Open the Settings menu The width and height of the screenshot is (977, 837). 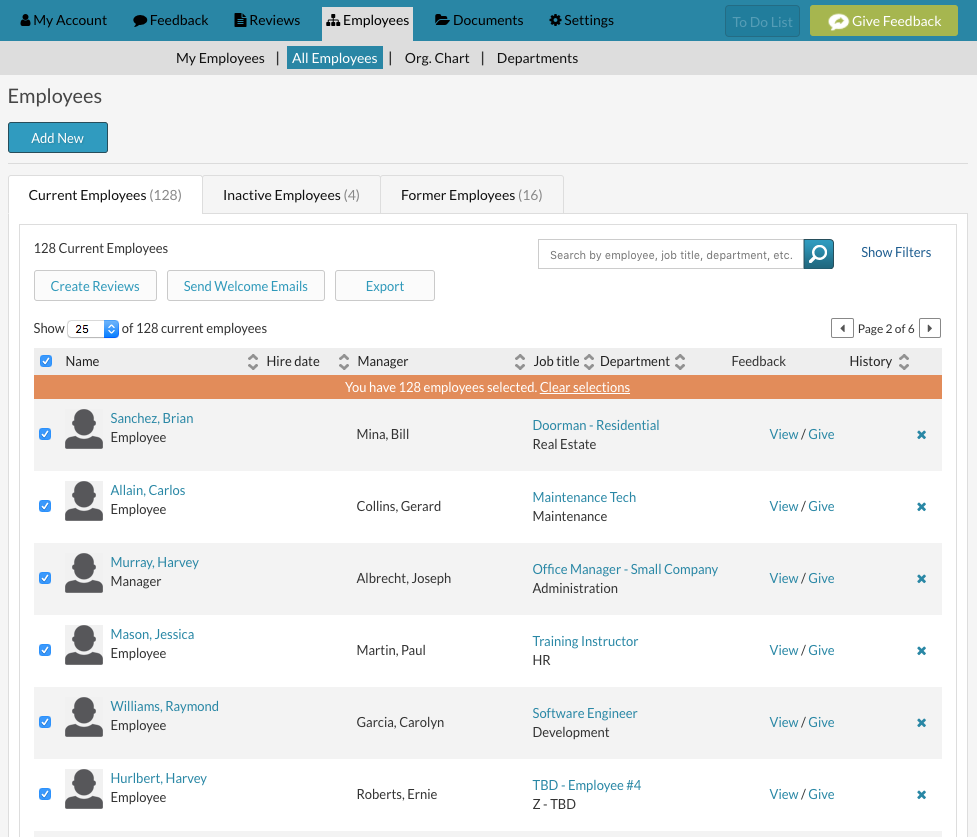click(581, 21)
